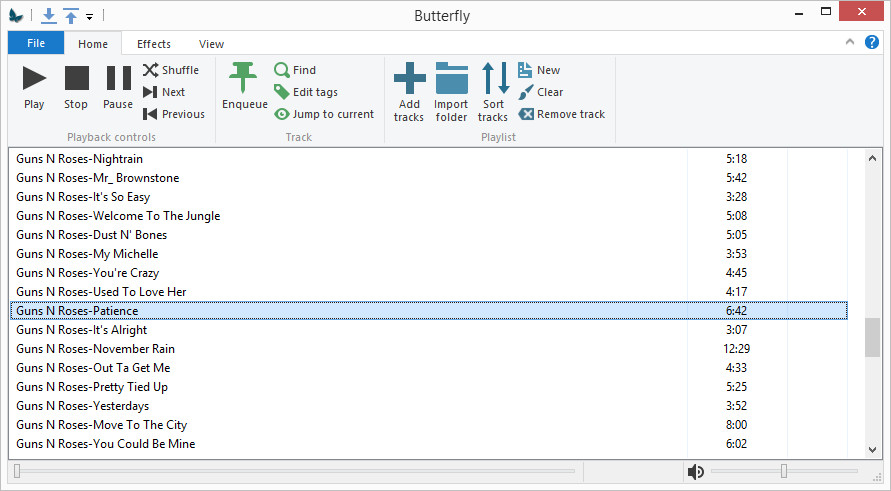Remove track from the playlist
Viewport: 891px width, 491px height.
(x=561, y=114)
